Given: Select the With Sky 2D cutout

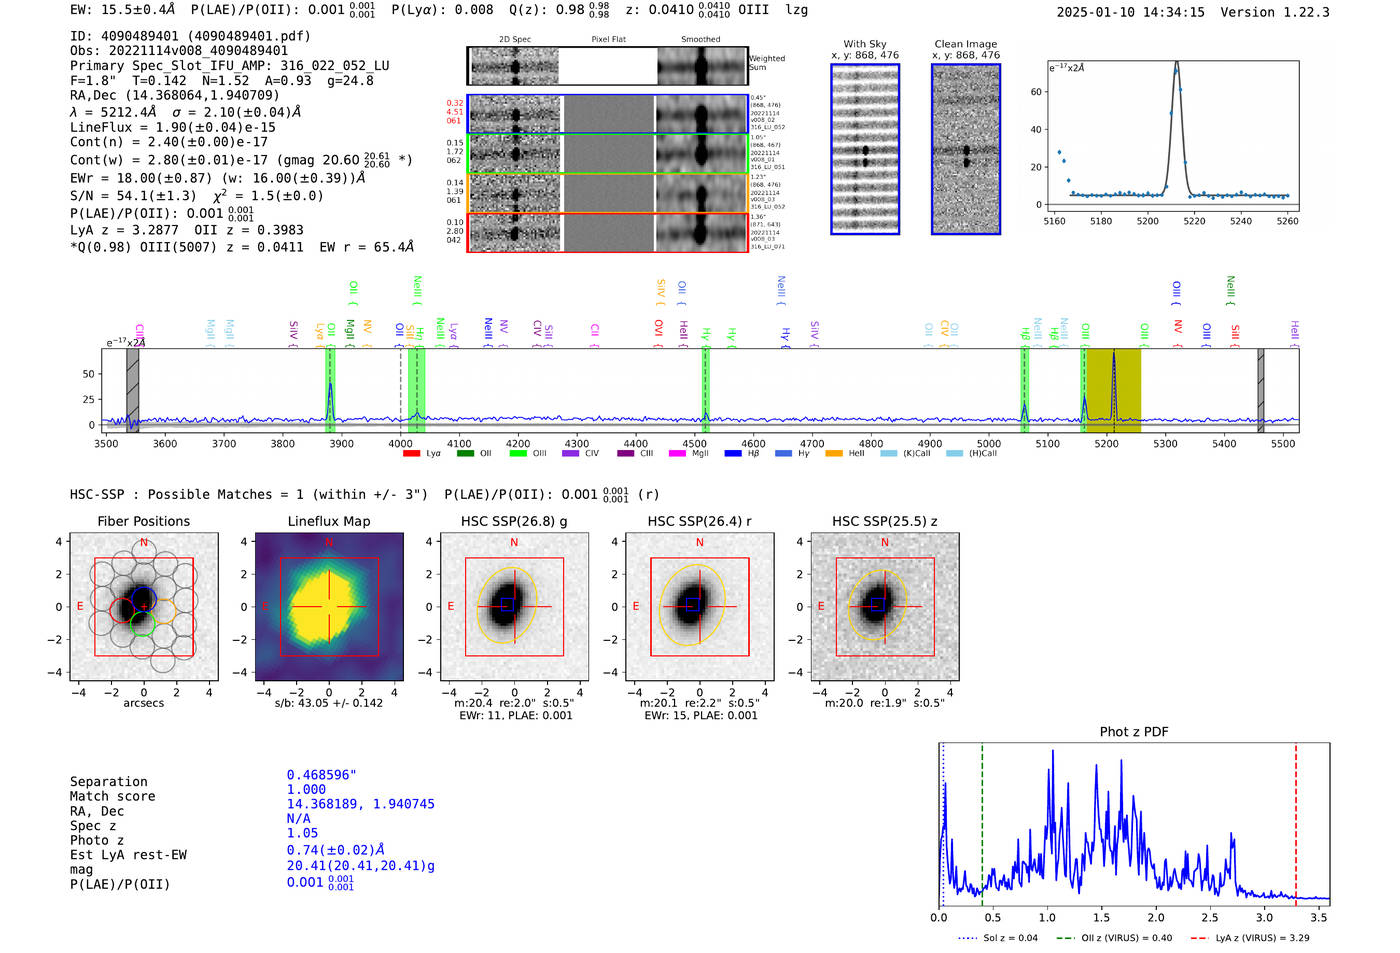Looking at the screenshot, I should [x=865, y=149].
